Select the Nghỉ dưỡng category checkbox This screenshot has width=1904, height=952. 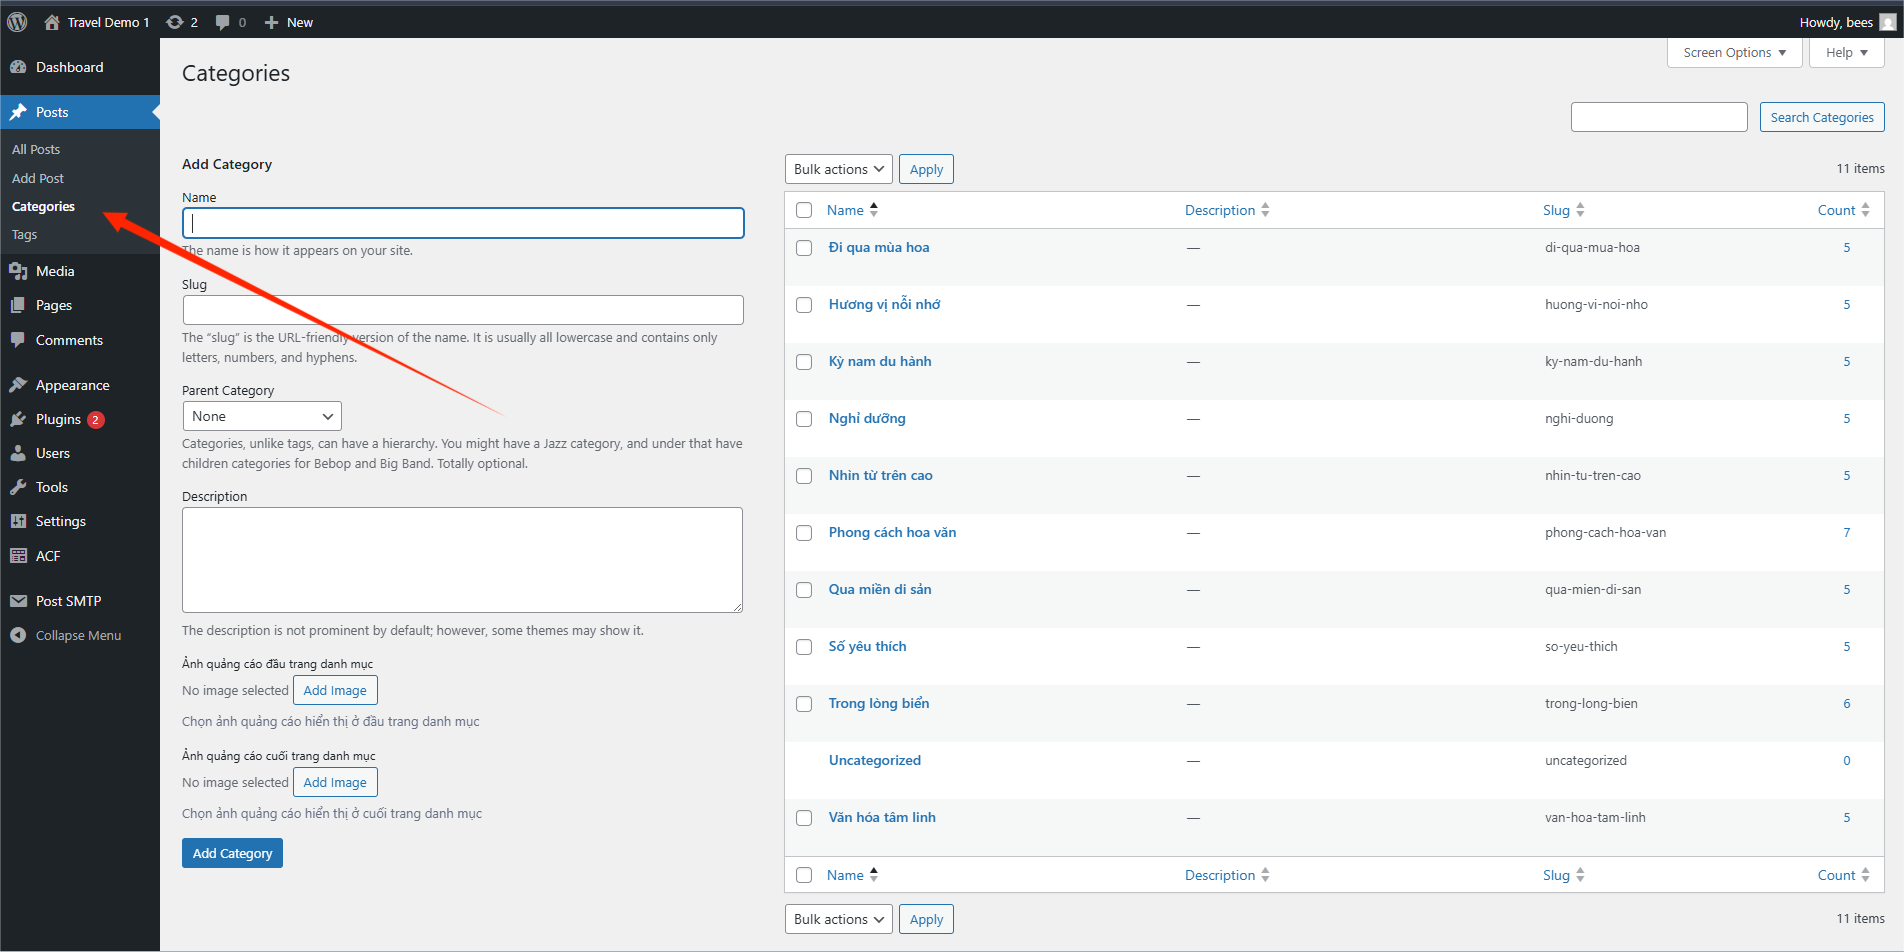(x=804, y=419)
